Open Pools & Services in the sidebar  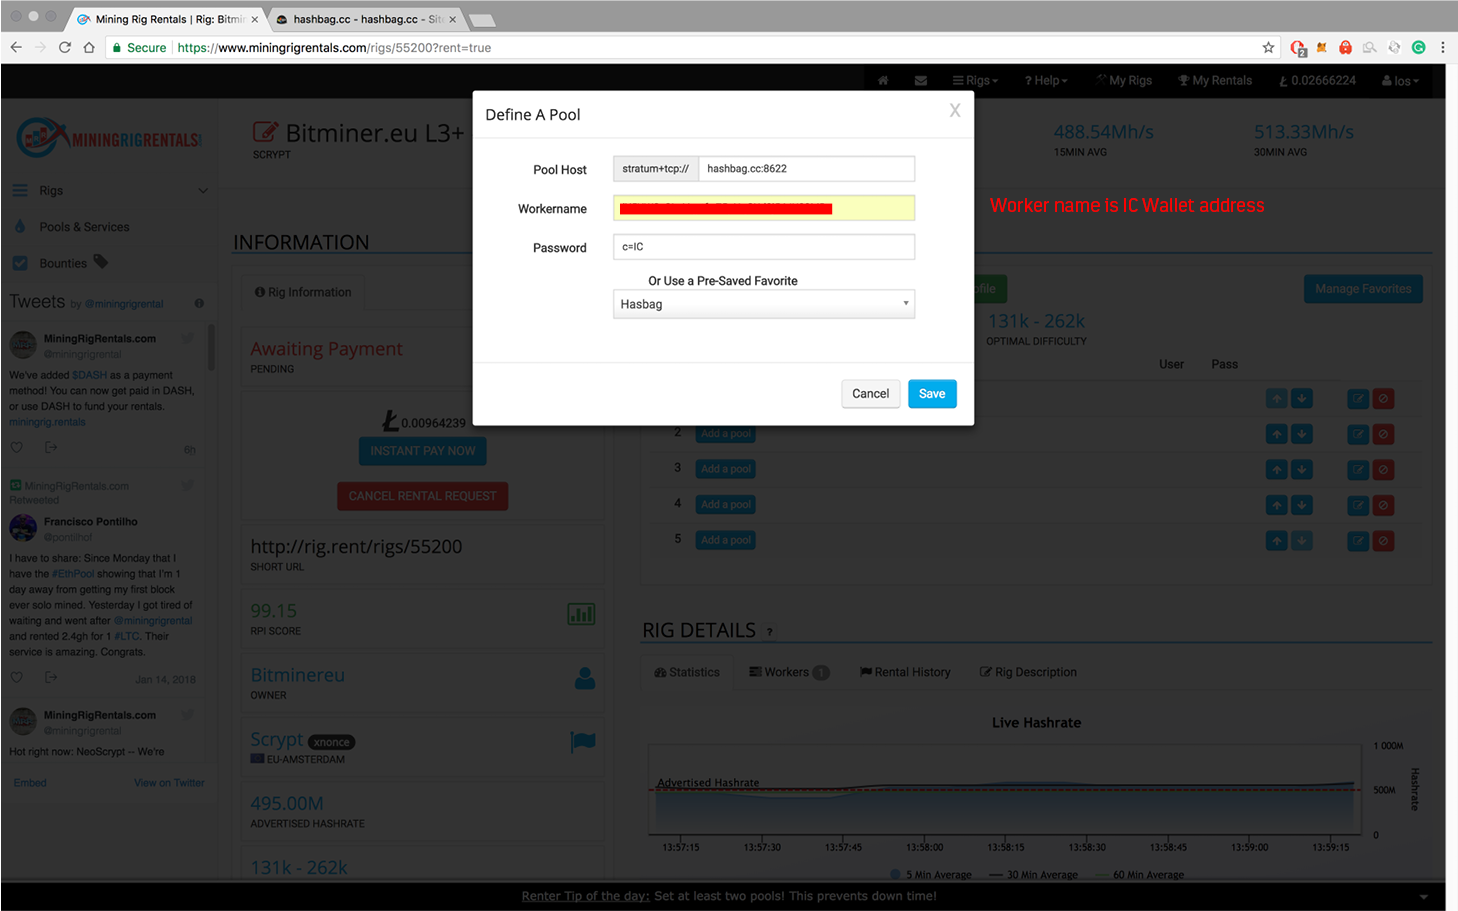pyautogui.click(x=84, y=227)
